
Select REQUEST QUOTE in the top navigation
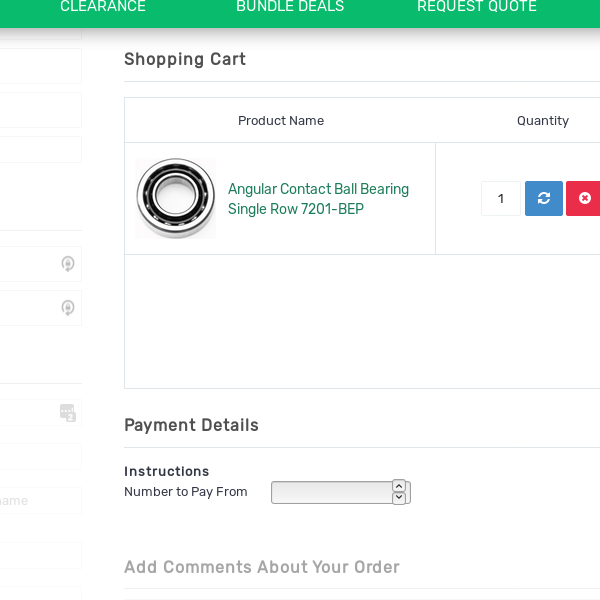point(477,7)
